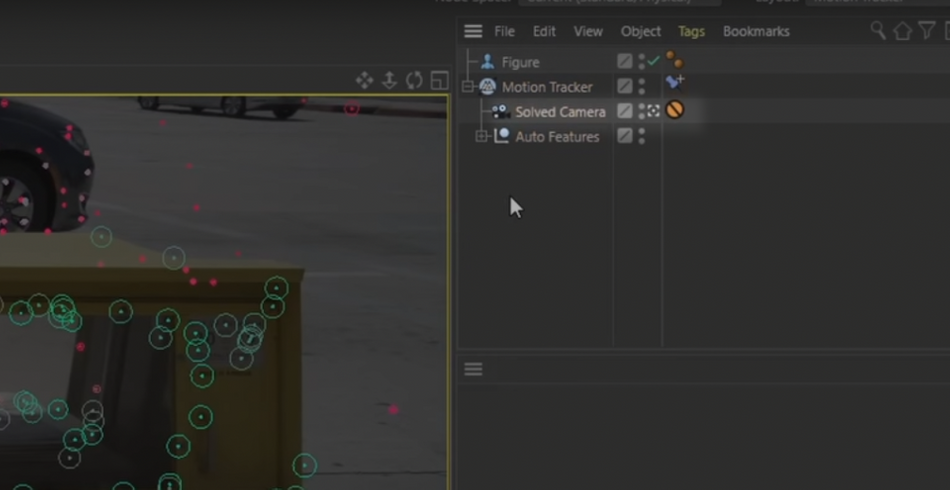Viewport: 950px width, 490px height.
Task: Toggle Figure visibility dots
Action: click(642, 61)
